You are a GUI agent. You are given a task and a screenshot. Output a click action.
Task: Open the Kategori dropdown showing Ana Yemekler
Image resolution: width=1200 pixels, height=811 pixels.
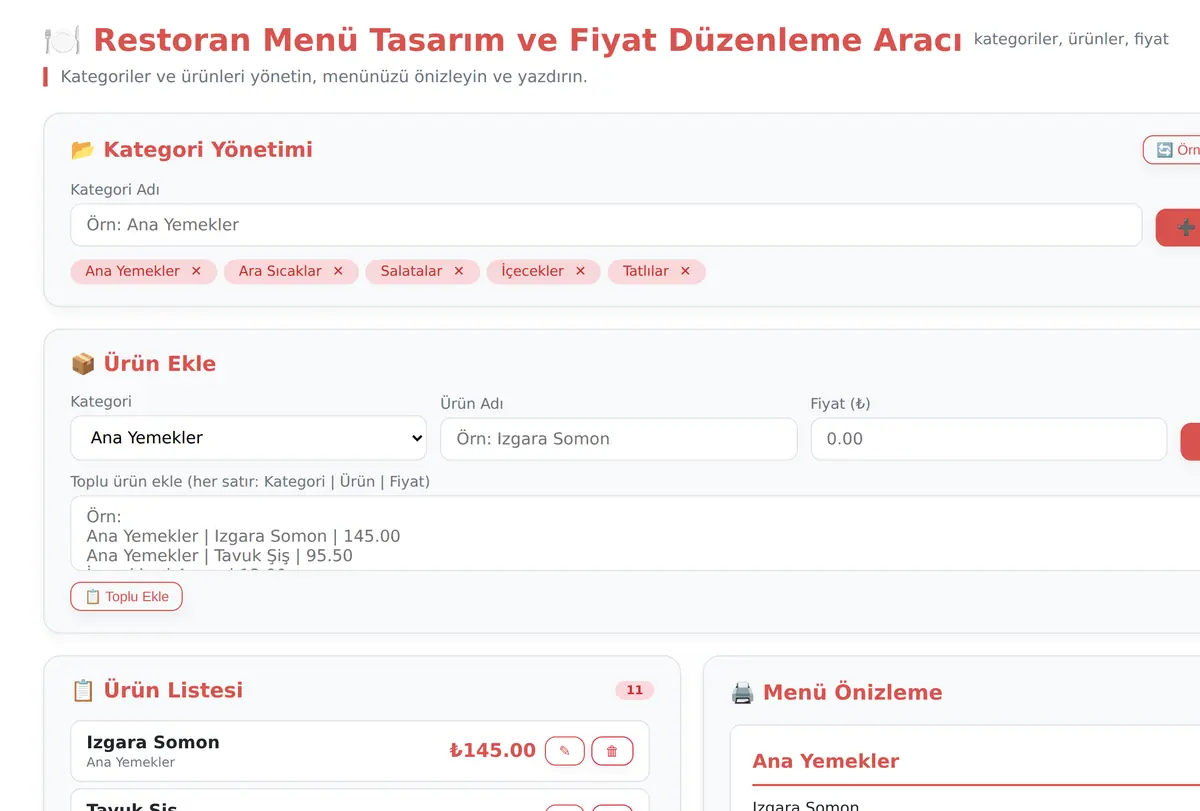[x=248, y=438]
